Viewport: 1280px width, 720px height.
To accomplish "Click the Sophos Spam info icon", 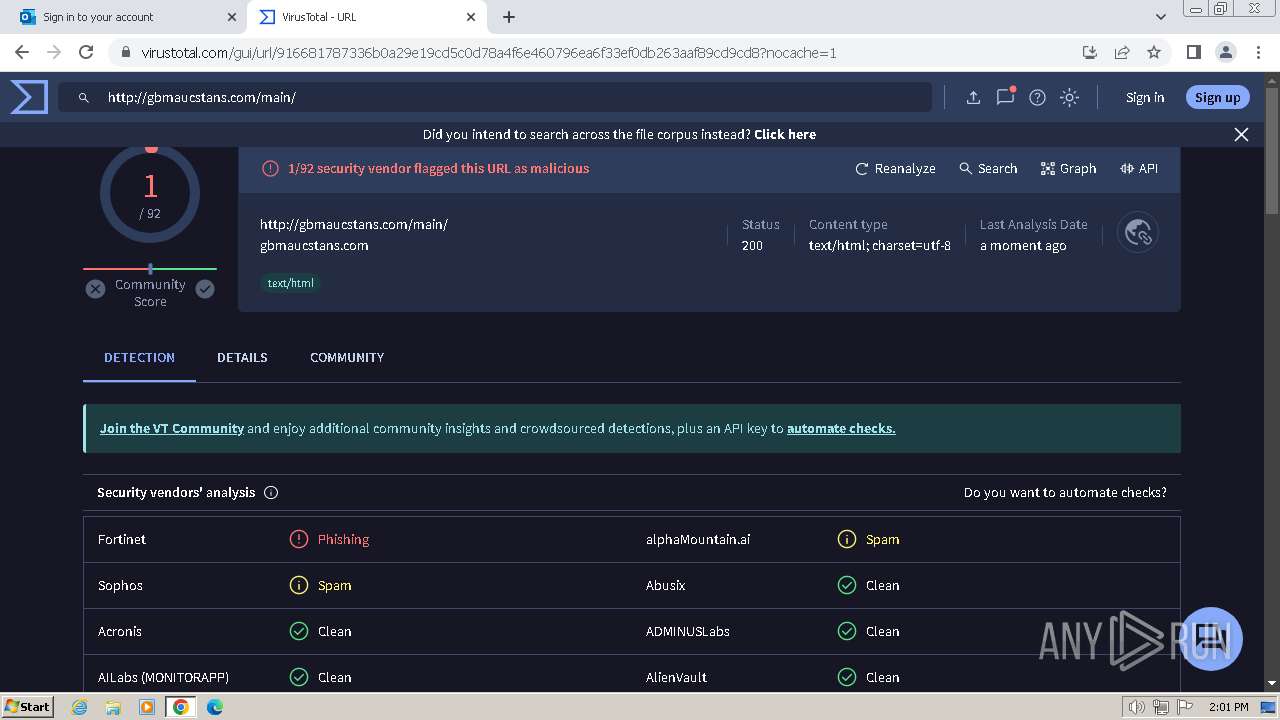I will (298, 585).
